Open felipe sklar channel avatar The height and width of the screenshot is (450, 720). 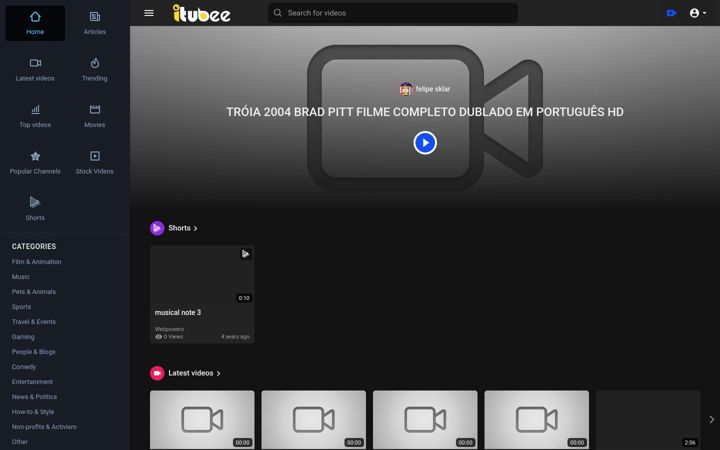click(x=406, y=89)
